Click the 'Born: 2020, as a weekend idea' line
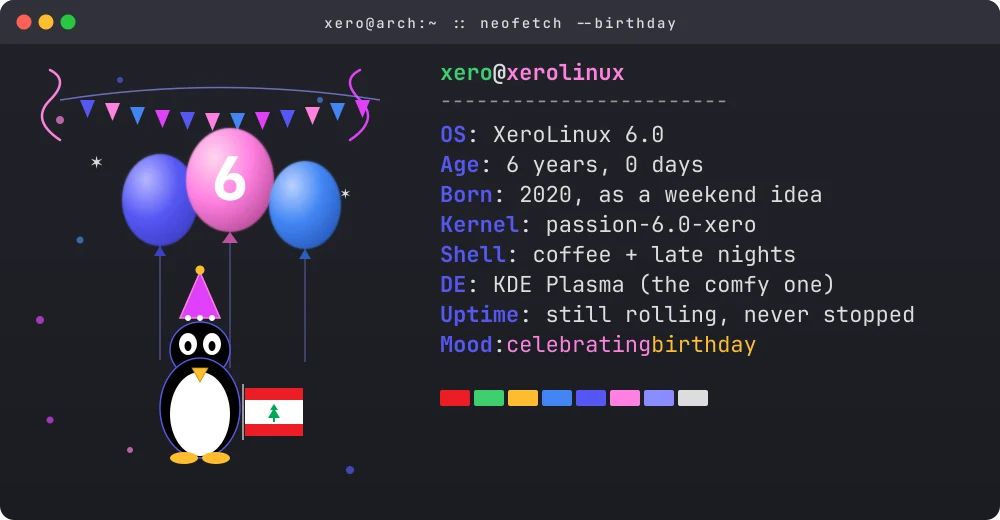Viewport: 1000px width, 520px height. 631,195
